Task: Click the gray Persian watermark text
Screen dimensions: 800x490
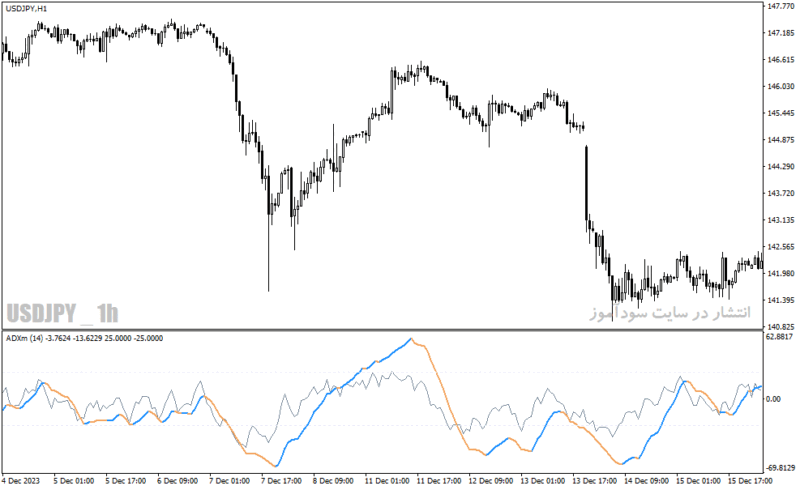Action: point(670,312)
